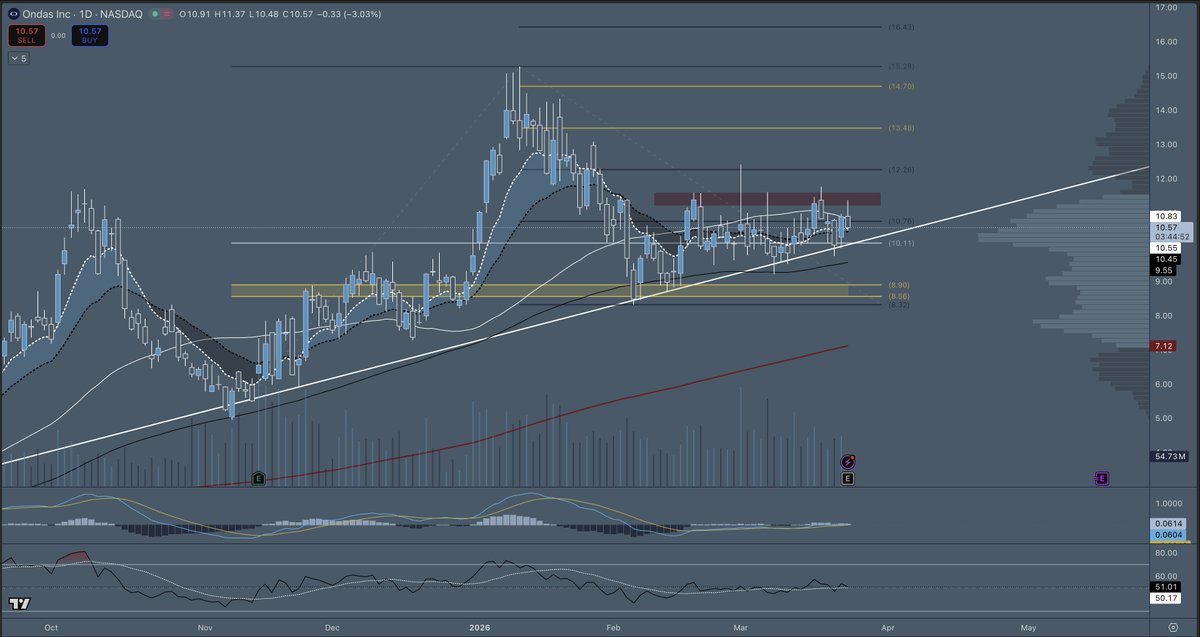Click the Dec label on the time axis

pyautogui.click(x=332, y=627)
